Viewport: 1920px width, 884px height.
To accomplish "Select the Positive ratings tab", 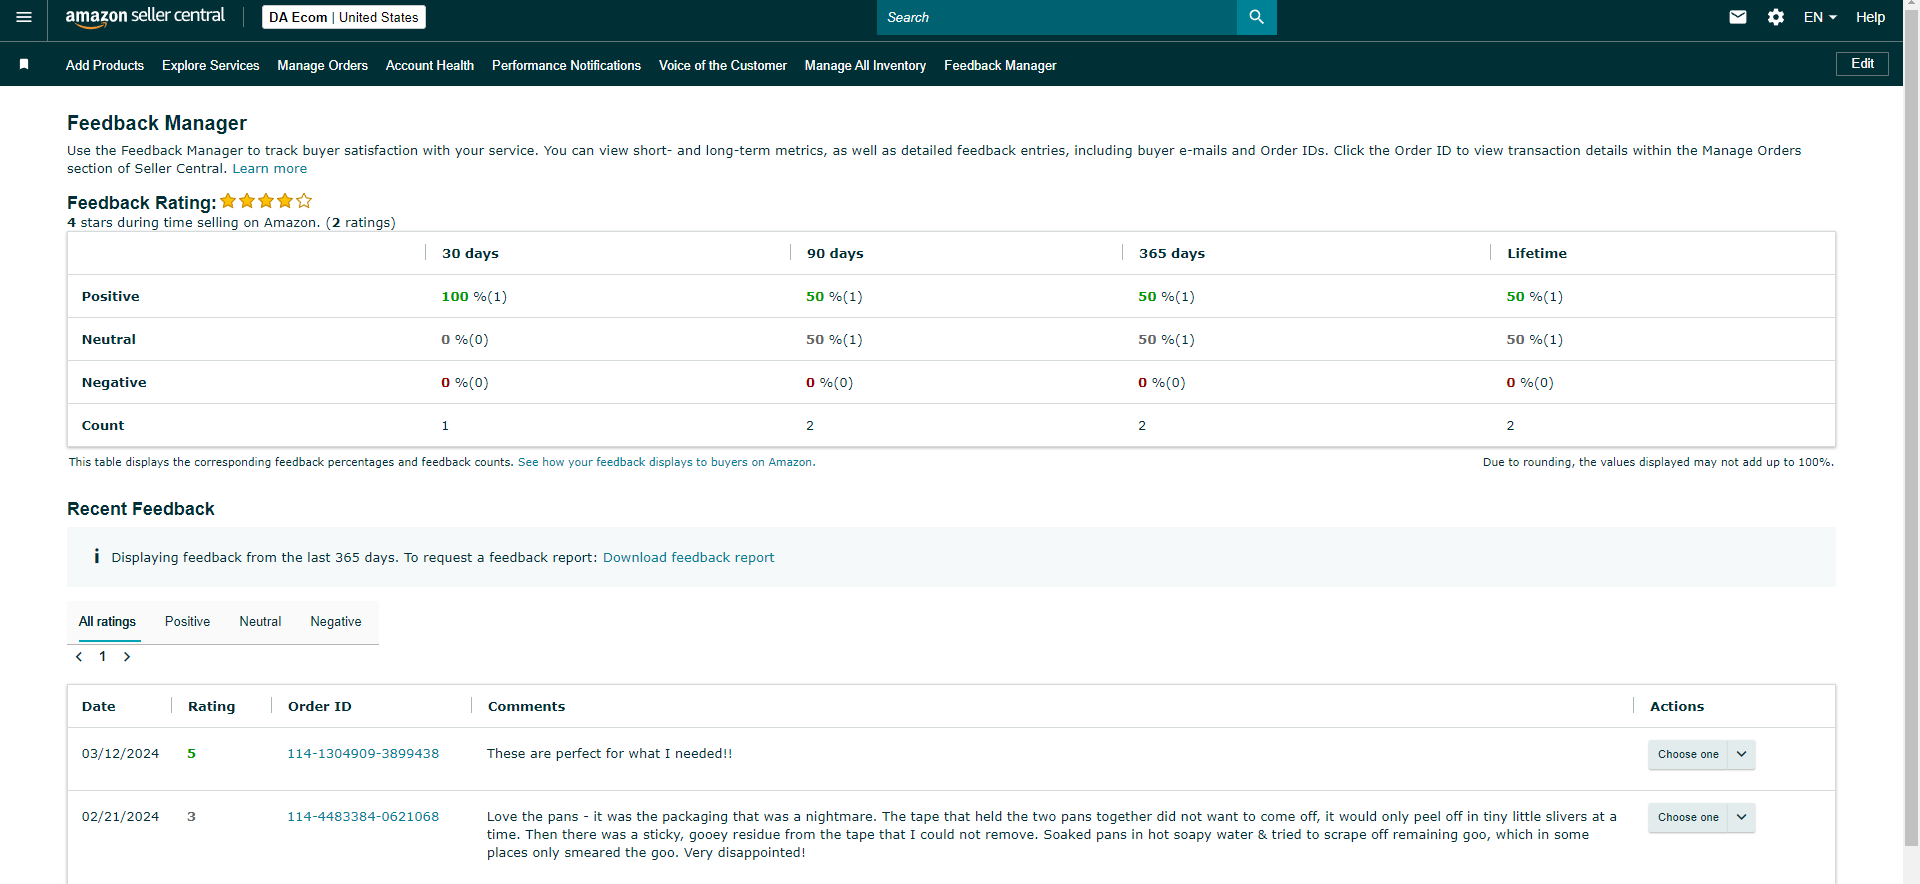I will pos(187,621).
